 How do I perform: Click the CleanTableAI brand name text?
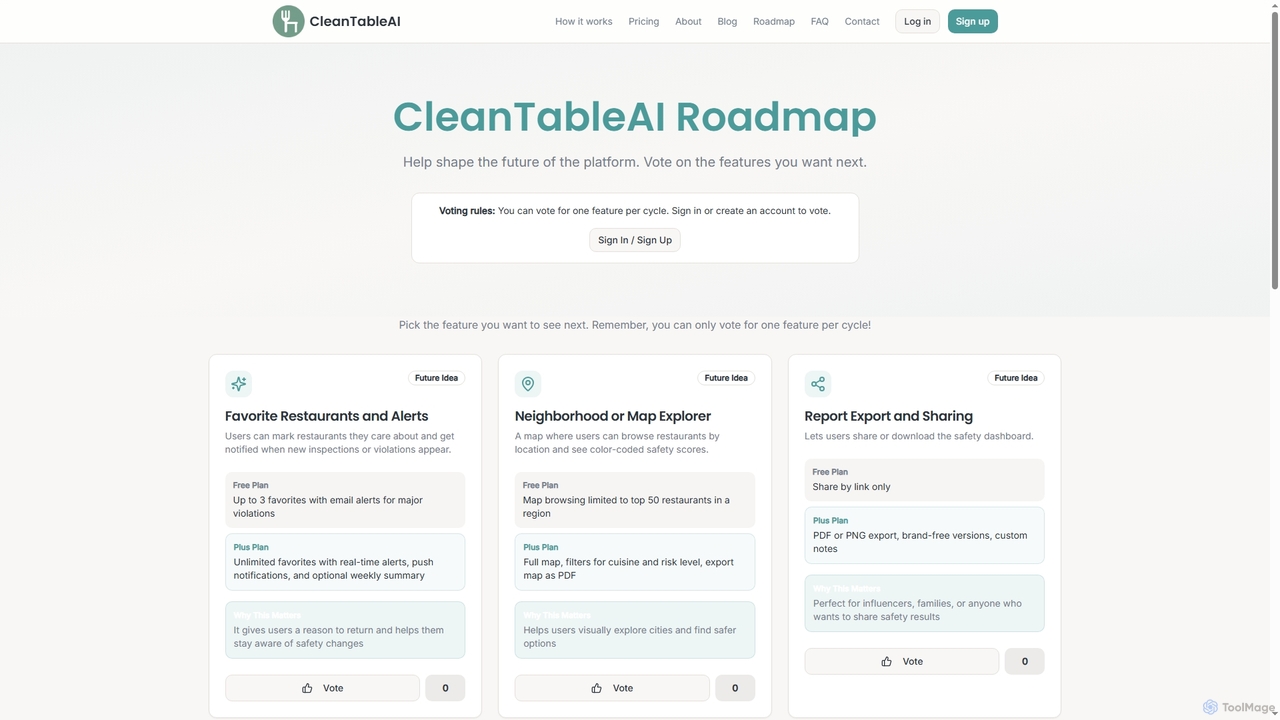click(355, 21)
